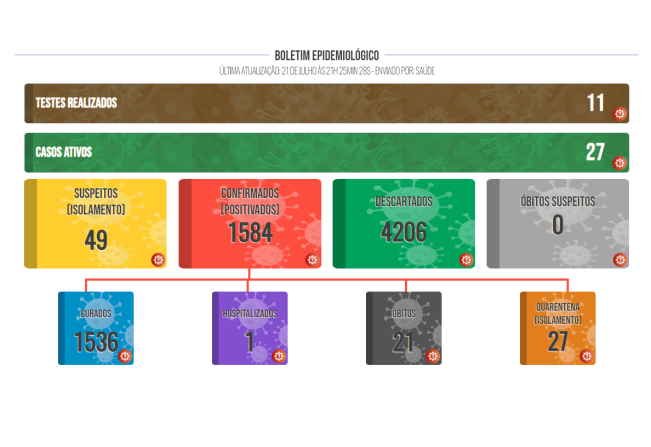
Task: Click the gear icon on Testes Realizados bar
Action: click(x=619, y=113)
